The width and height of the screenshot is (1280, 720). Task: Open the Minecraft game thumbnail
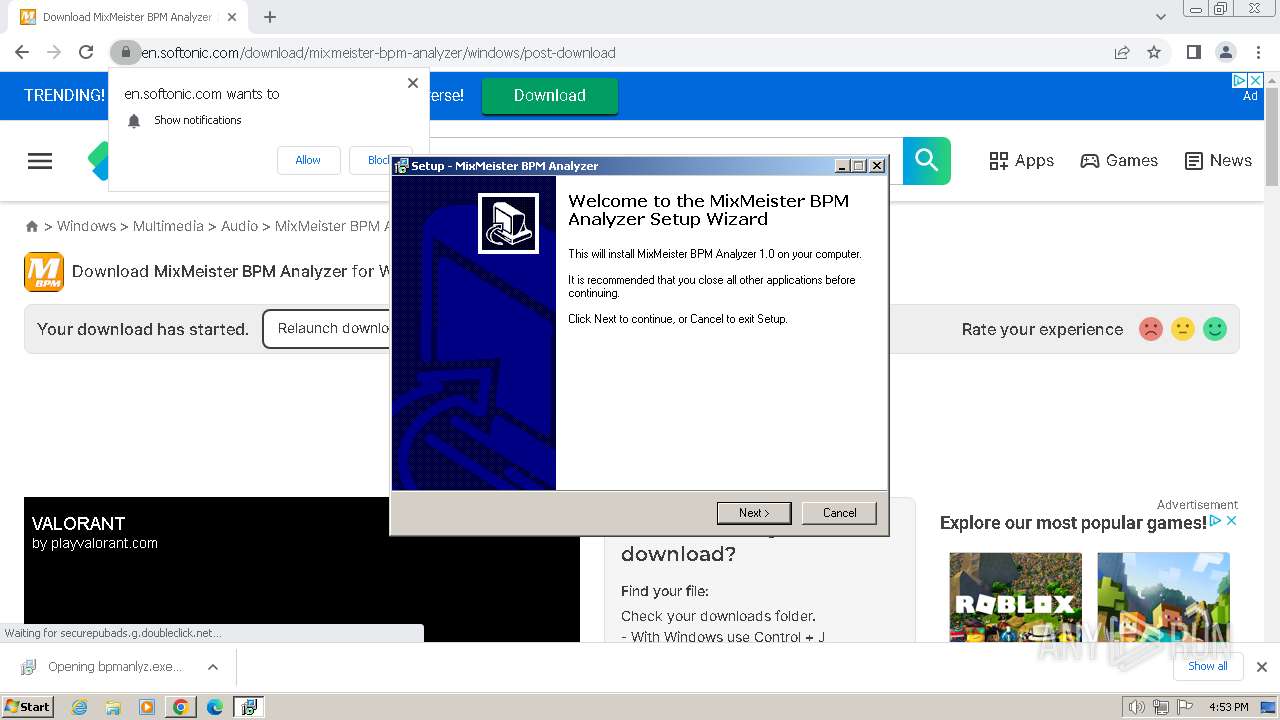pyautogui.click(x=1163, y=597)
